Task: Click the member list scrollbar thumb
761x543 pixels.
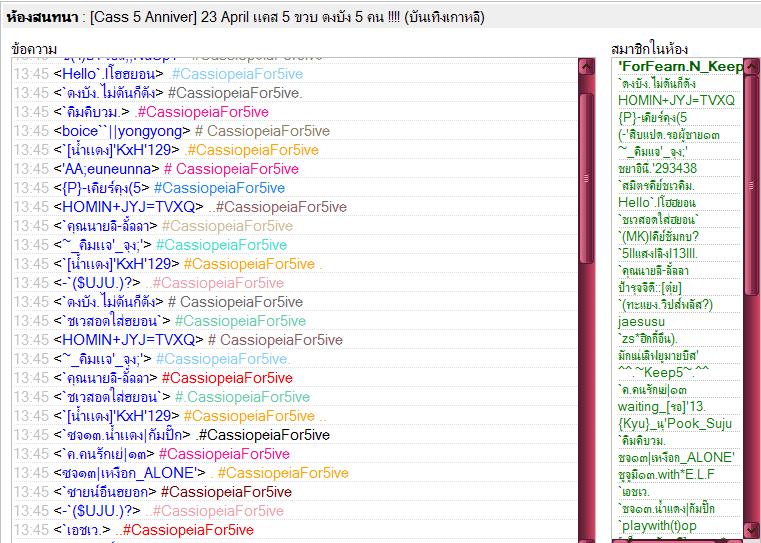Action: (x=751, y=185)
